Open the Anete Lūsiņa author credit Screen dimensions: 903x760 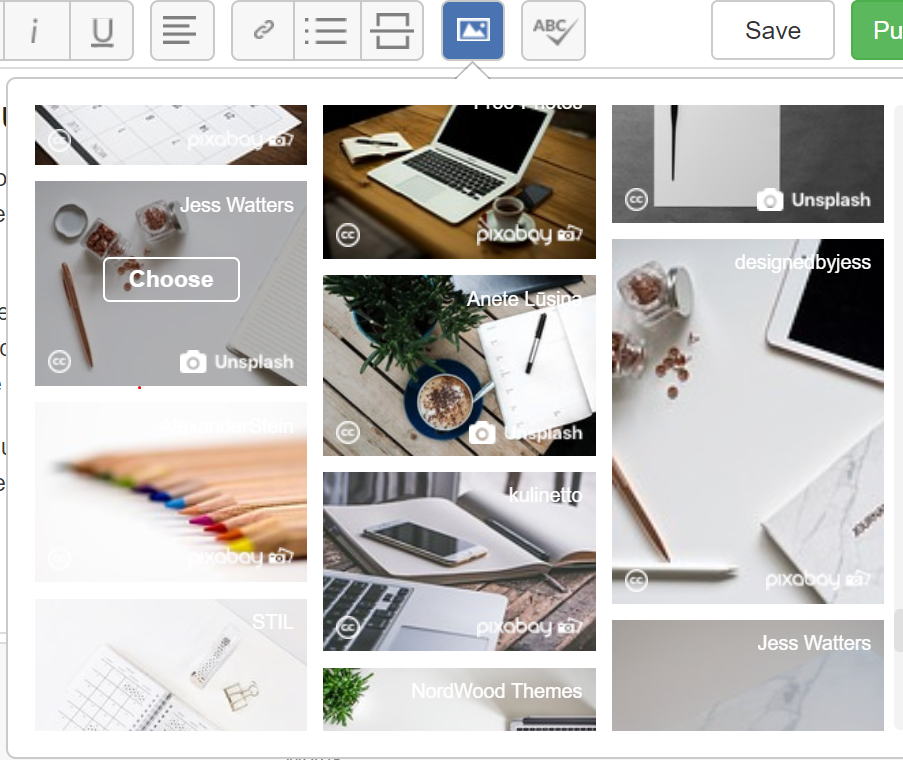click(x=525, y=299)
